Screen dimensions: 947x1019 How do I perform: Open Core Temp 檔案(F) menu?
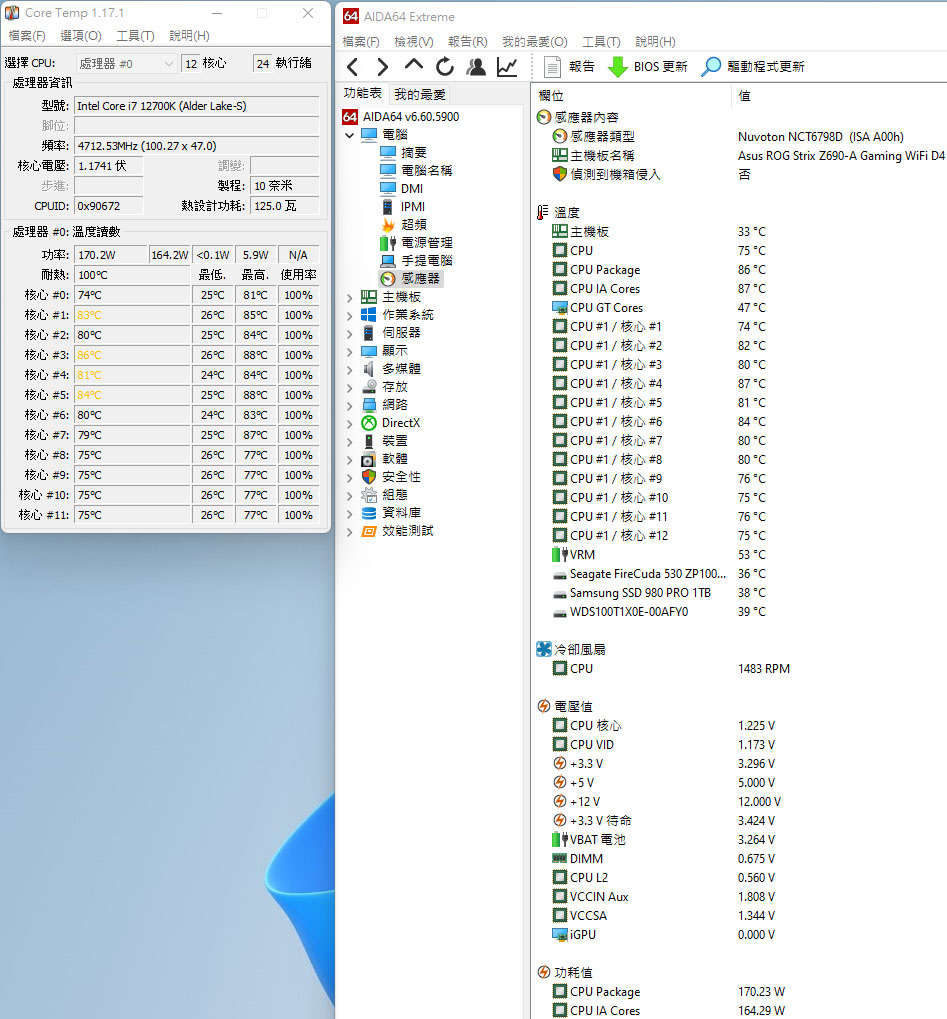coord(27,36)
